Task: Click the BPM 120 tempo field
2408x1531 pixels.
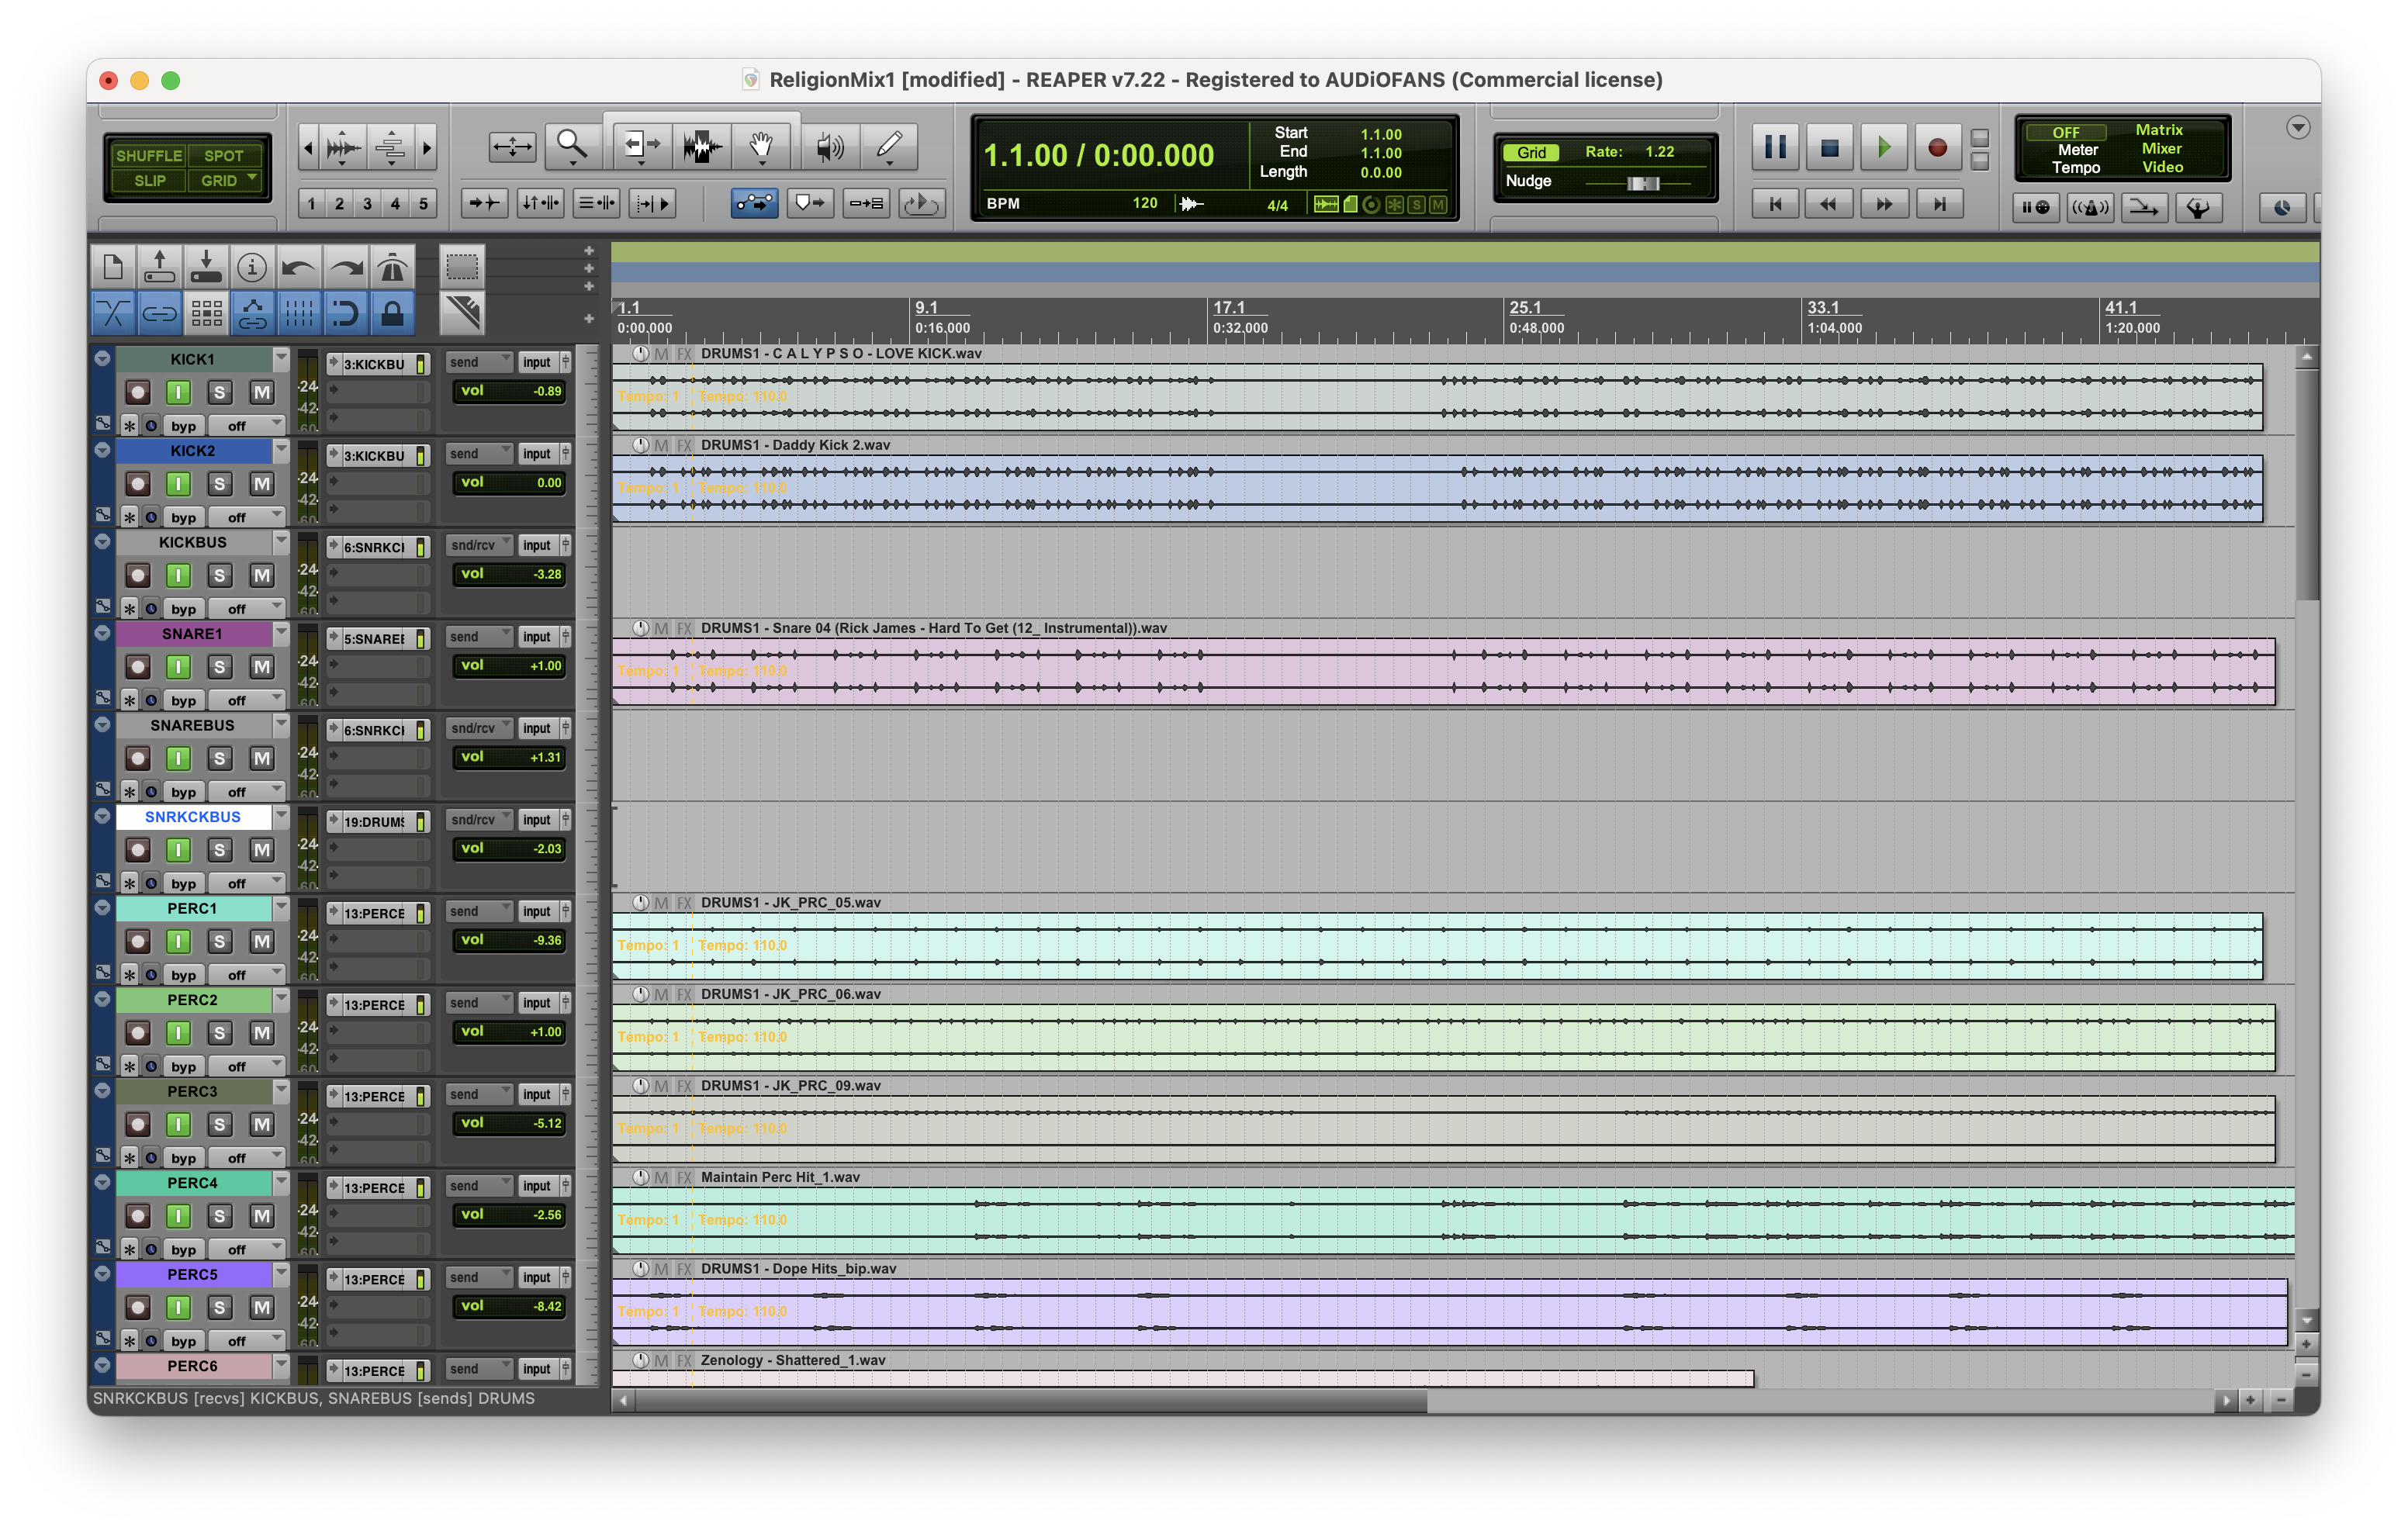Action: pos(1144,203)
